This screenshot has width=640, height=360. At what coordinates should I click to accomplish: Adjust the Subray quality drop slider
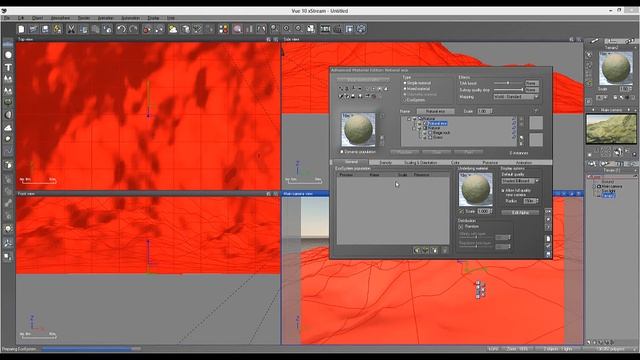[508, 90]
